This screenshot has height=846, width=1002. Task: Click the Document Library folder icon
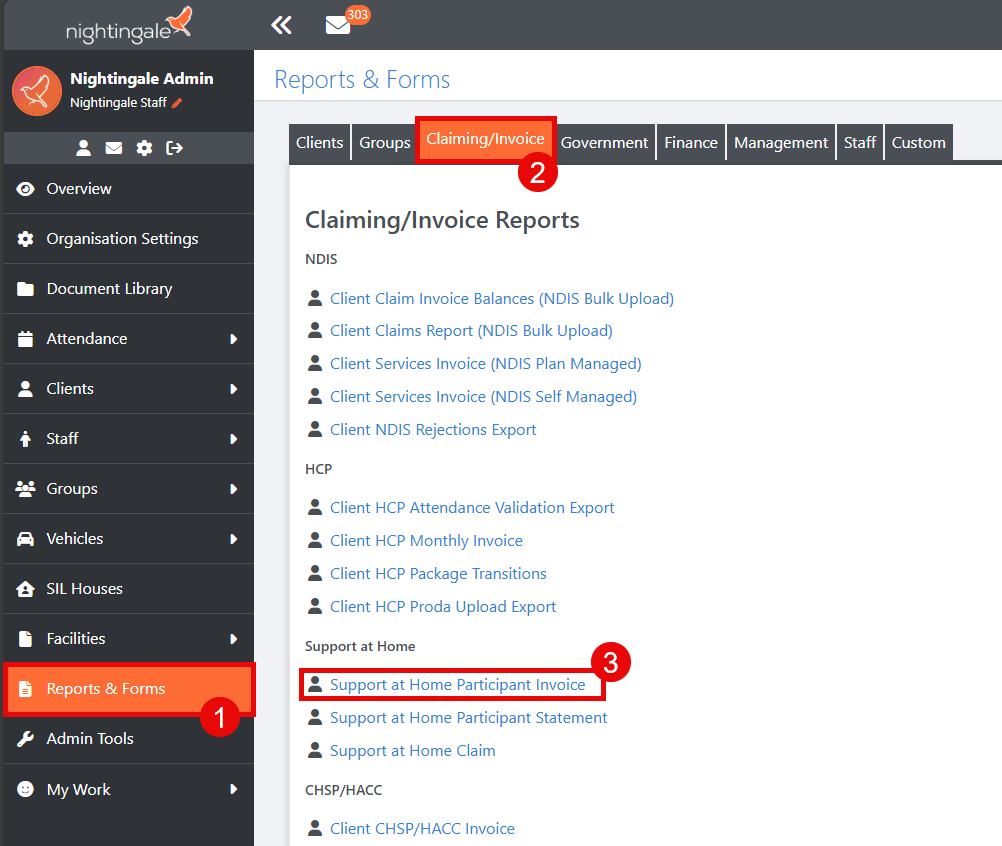[x=25, y=289]
